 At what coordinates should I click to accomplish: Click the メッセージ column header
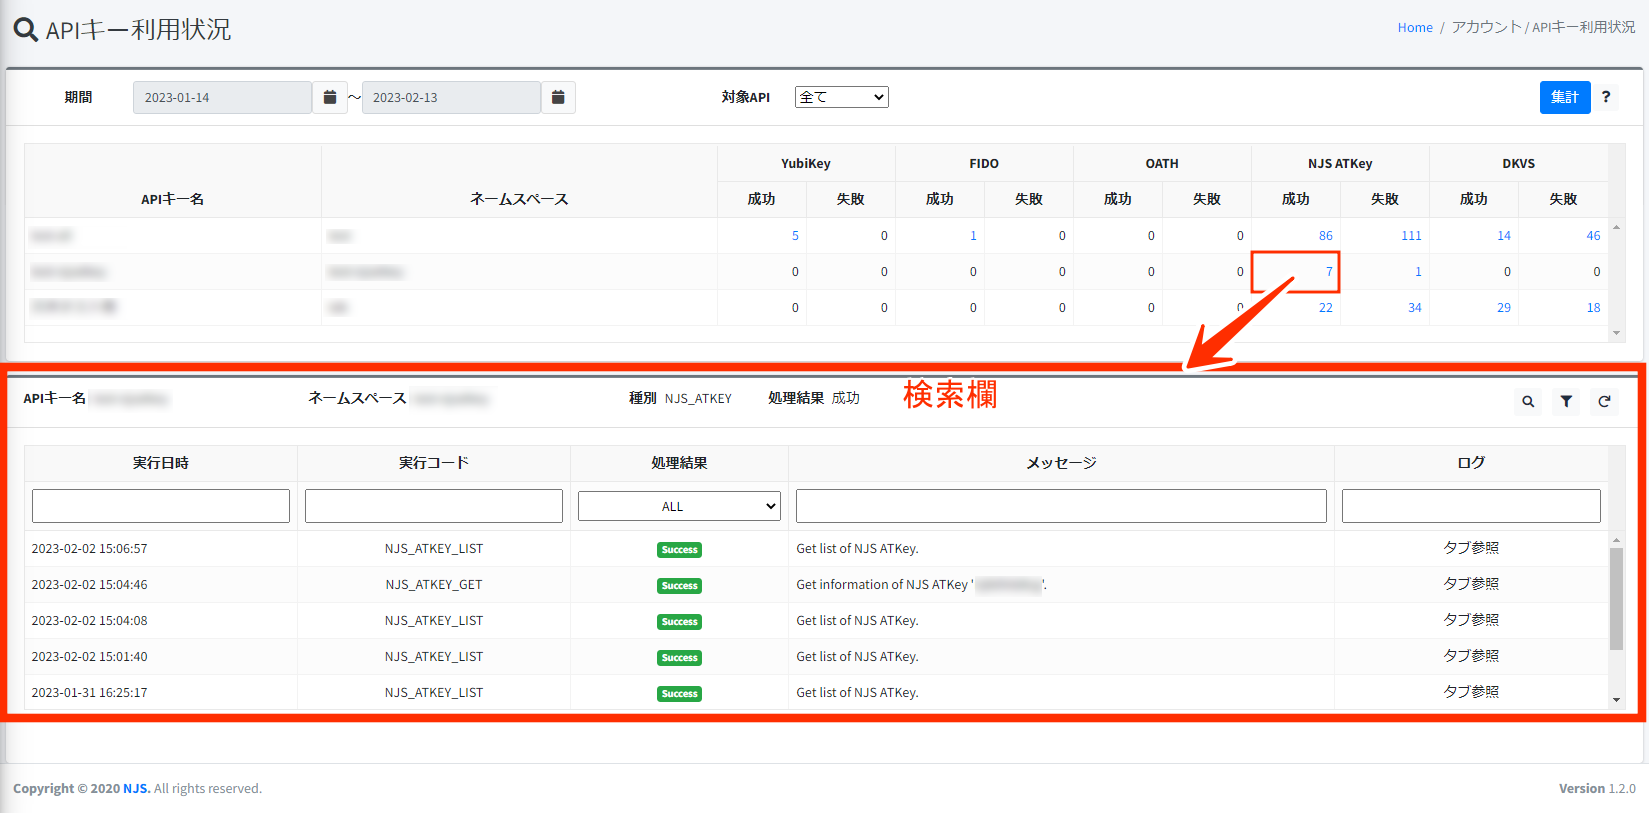[1061, 463]
